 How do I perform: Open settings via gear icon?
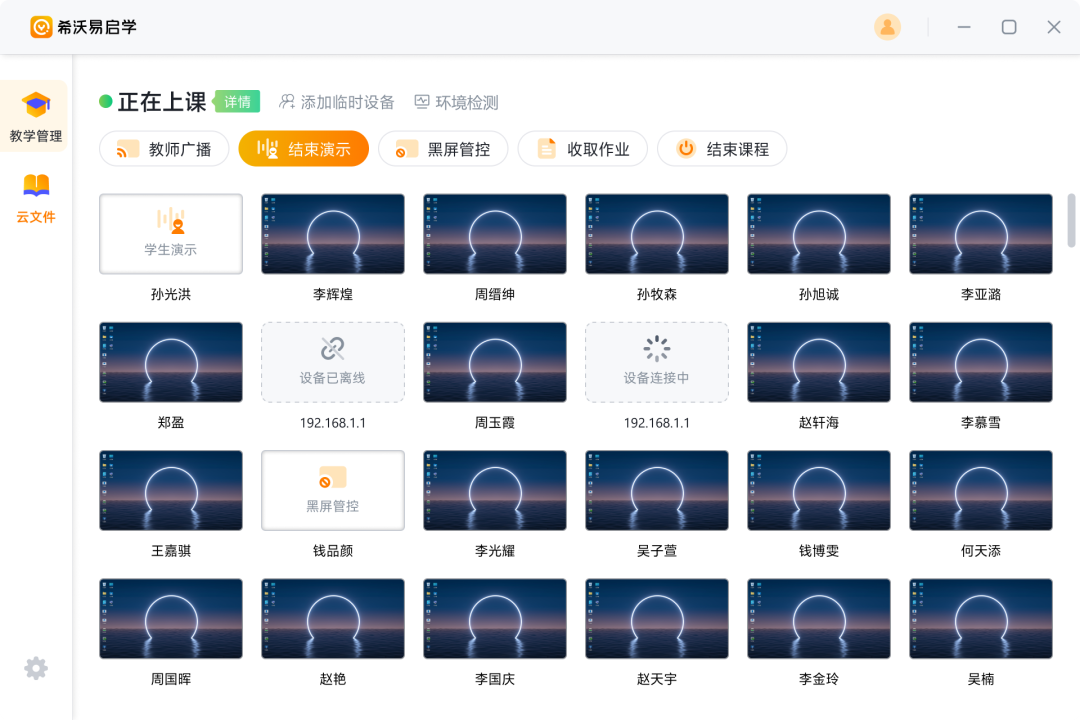(36, 668)
